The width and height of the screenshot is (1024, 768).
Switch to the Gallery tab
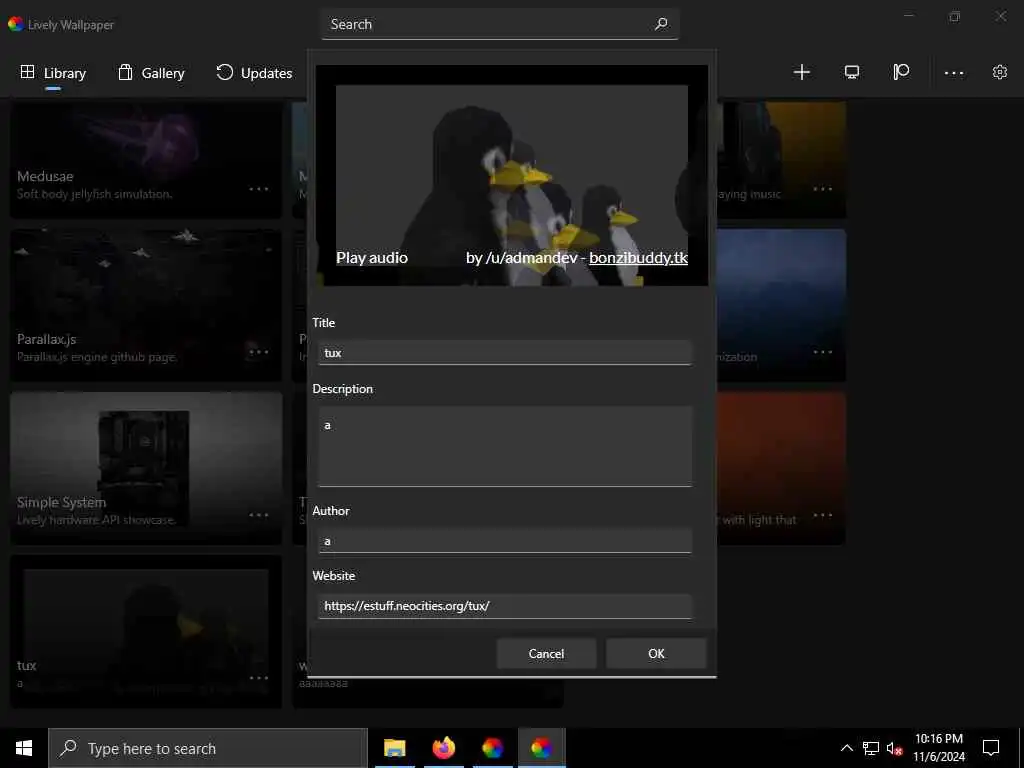point(152,73)
